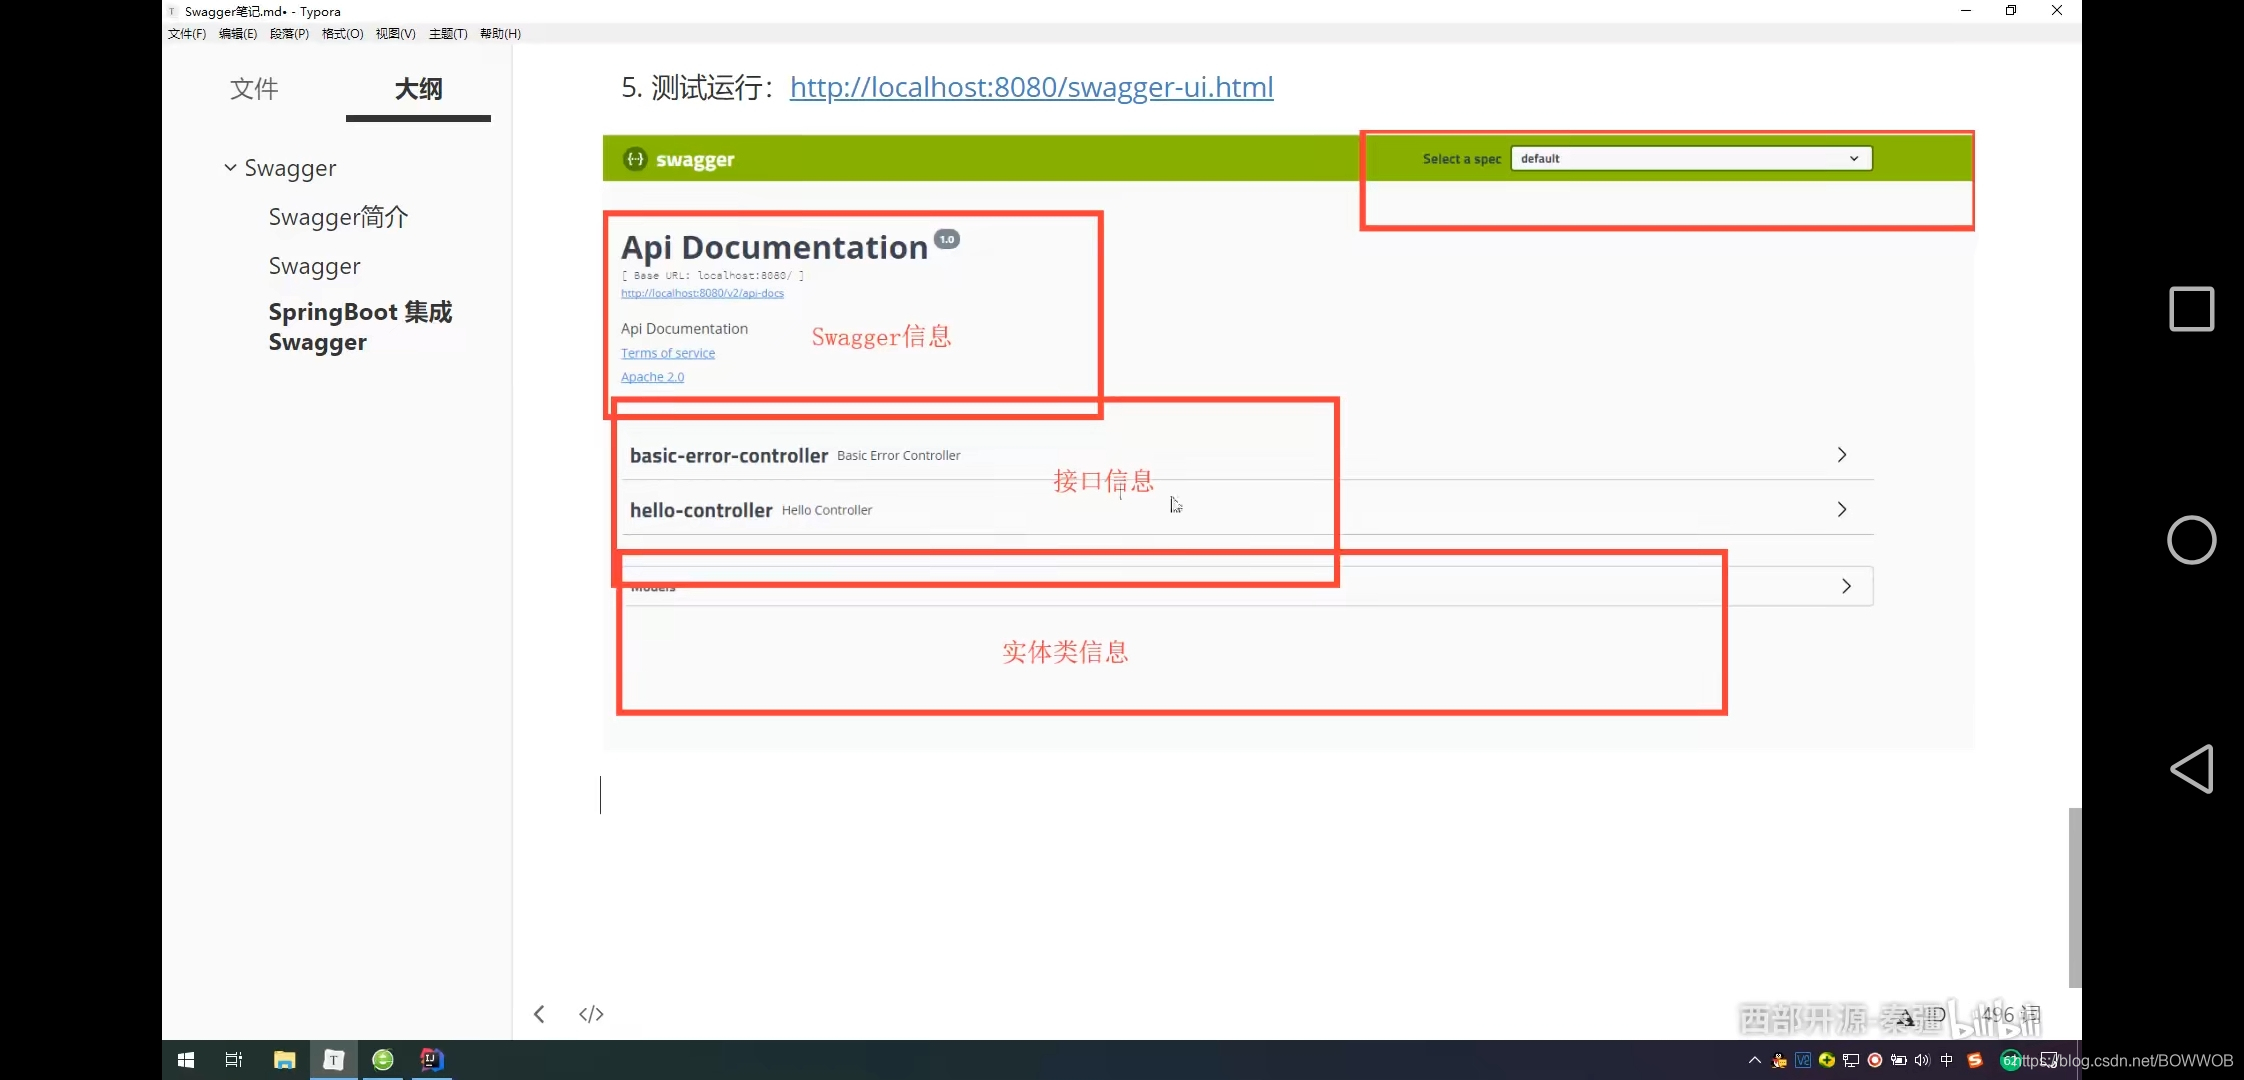Open the localhost swagger-ui.html link

[x=1031, y=87]
